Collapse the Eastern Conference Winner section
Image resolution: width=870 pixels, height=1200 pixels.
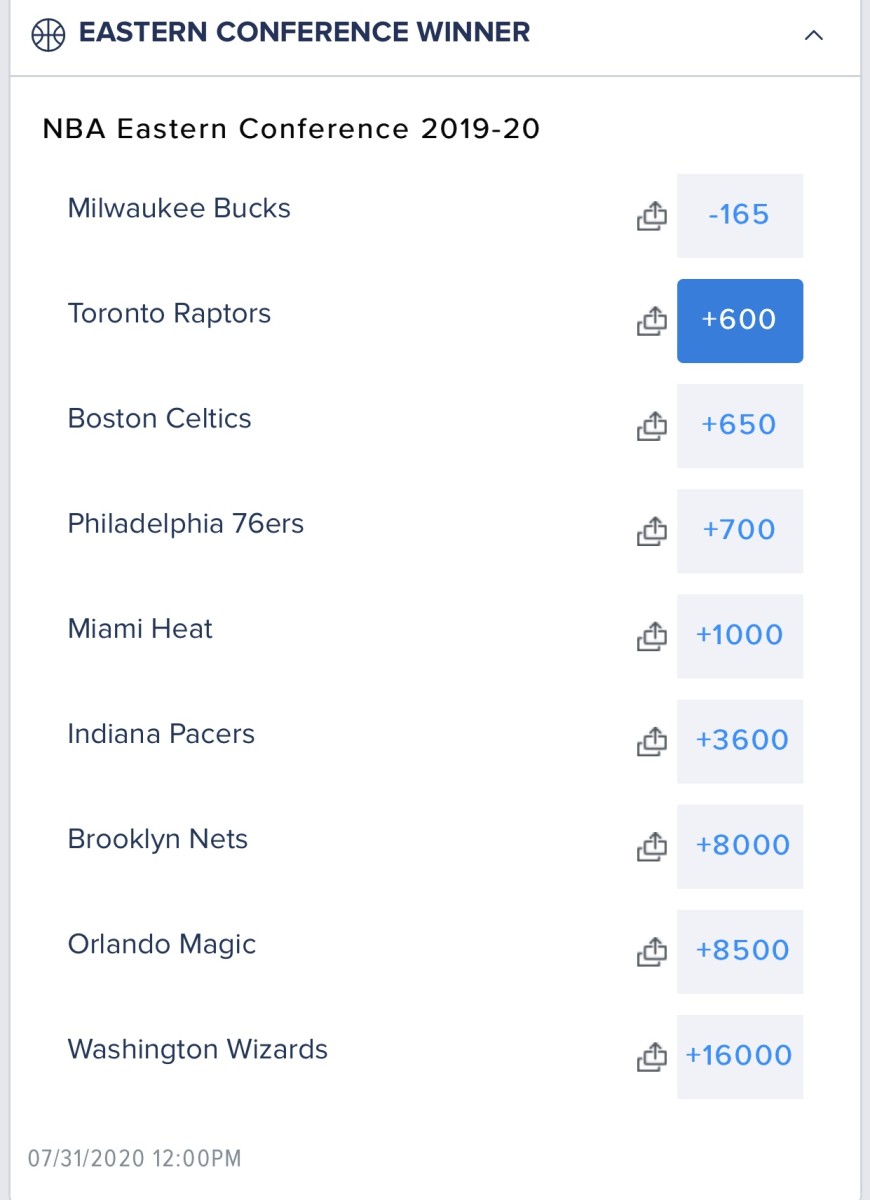pyautogui.click(x=814, y=35)
